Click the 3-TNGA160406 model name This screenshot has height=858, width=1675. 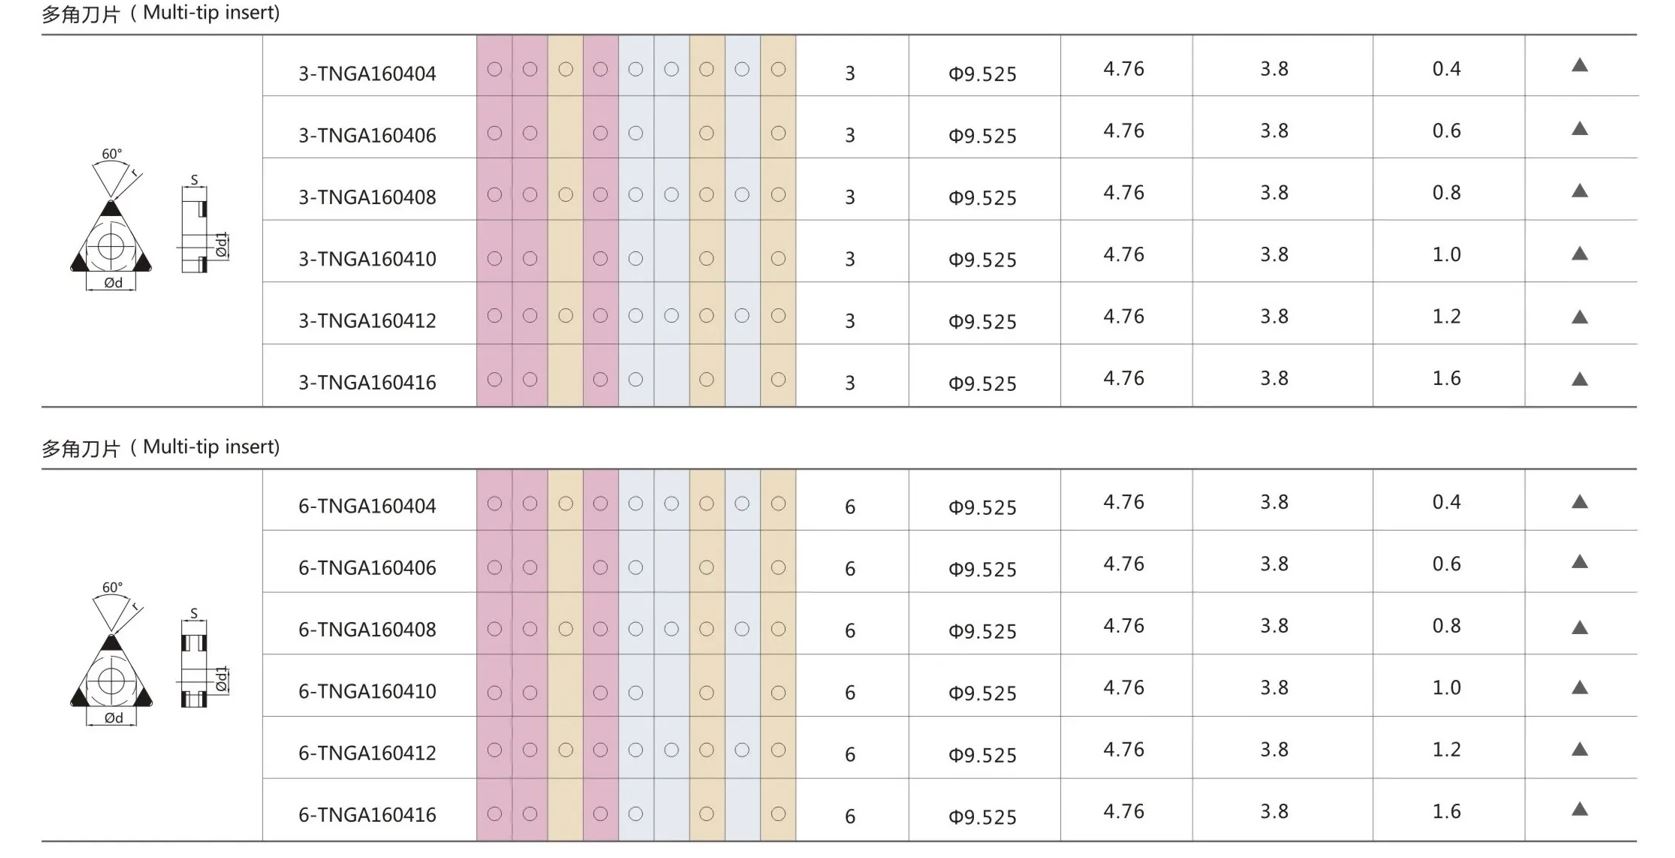[367, 135]
